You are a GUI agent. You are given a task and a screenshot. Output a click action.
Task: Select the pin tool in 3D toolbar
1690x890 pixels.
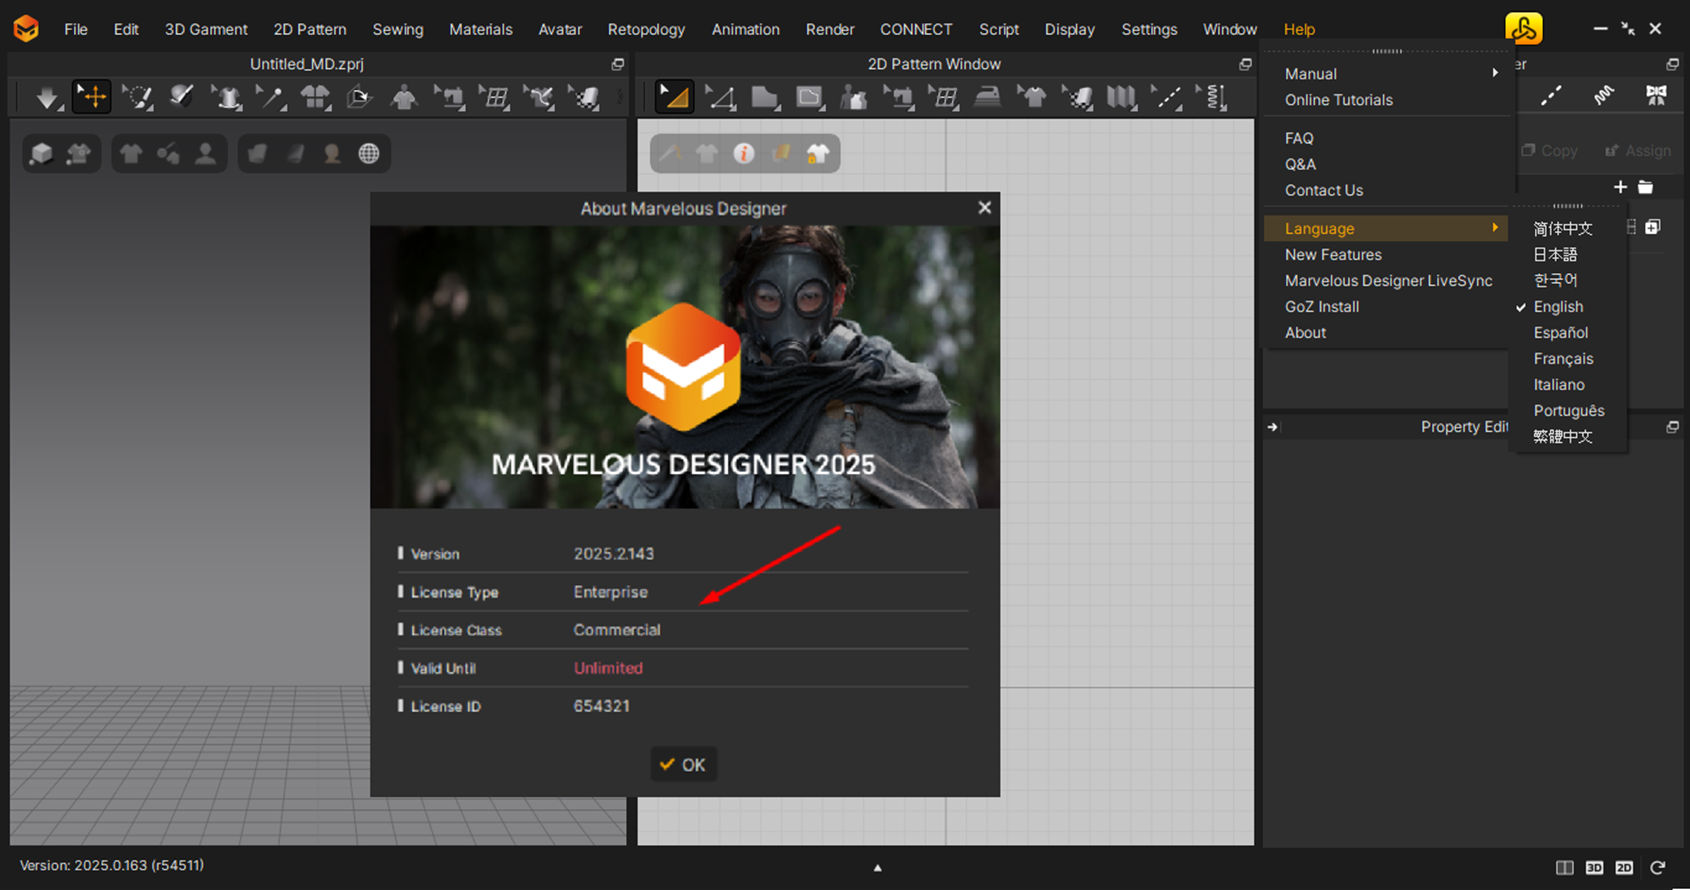click(x=271, y=97)
